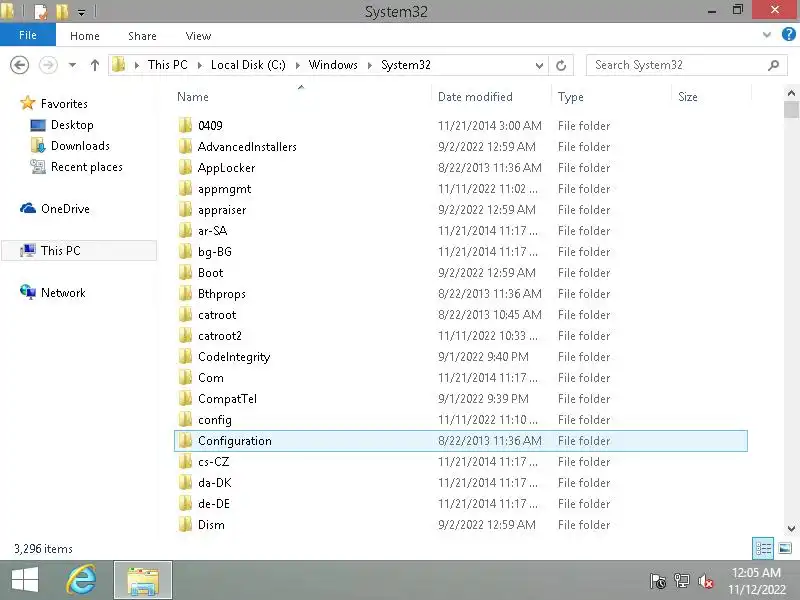Click the highlighted Configuration folder name
This screenshot has width=800, height=600.
[x=235, y=441]
